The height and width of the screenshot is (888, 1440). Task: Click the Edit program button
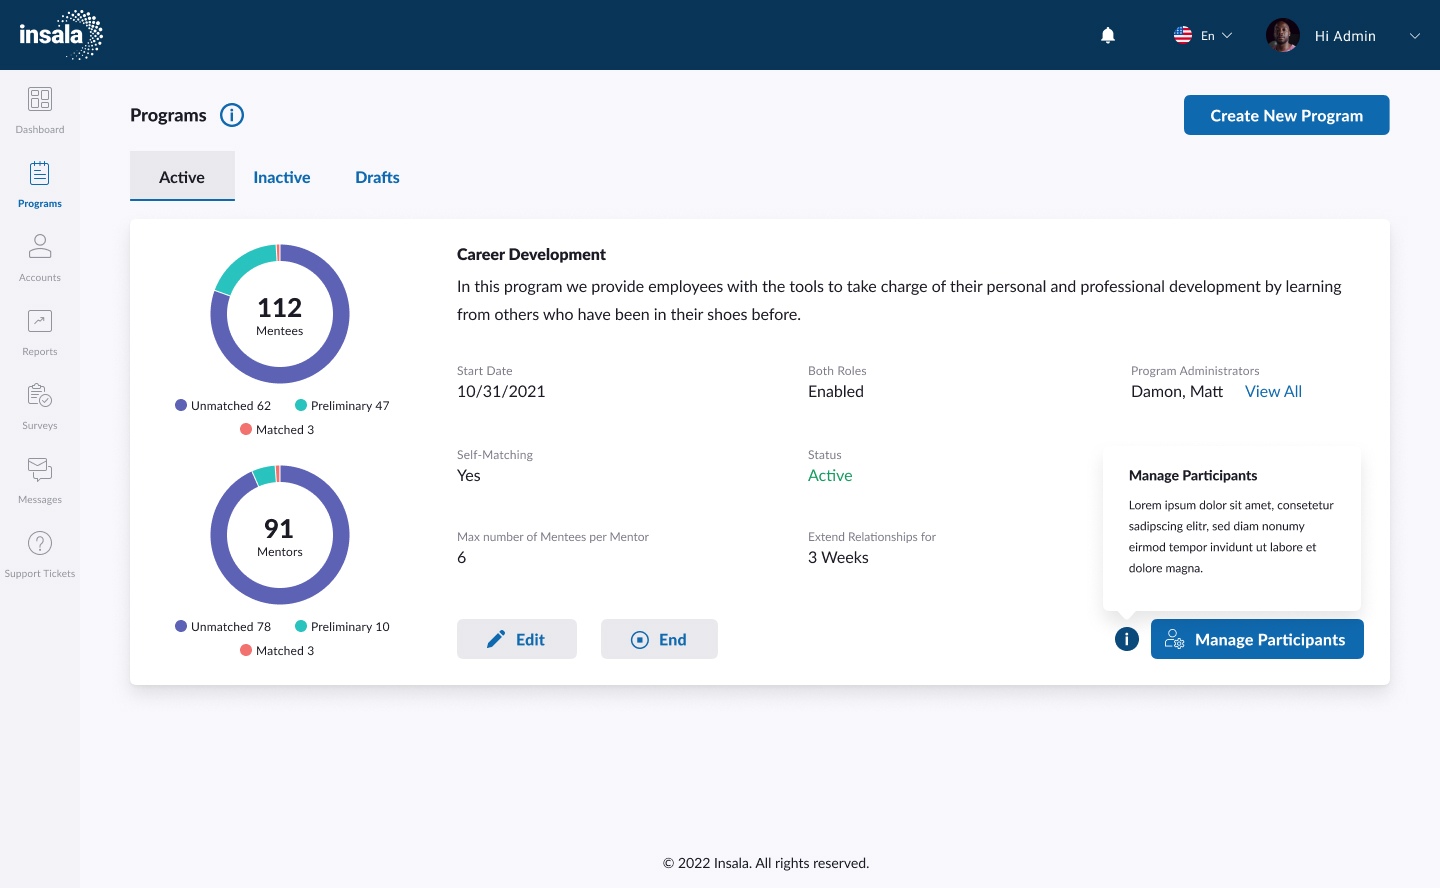pos(516,639)
